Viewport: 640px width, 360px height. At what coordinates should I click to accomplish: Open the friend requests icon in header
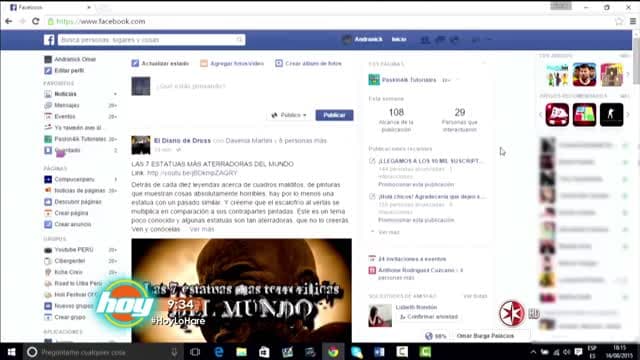[x=425, y=40]
